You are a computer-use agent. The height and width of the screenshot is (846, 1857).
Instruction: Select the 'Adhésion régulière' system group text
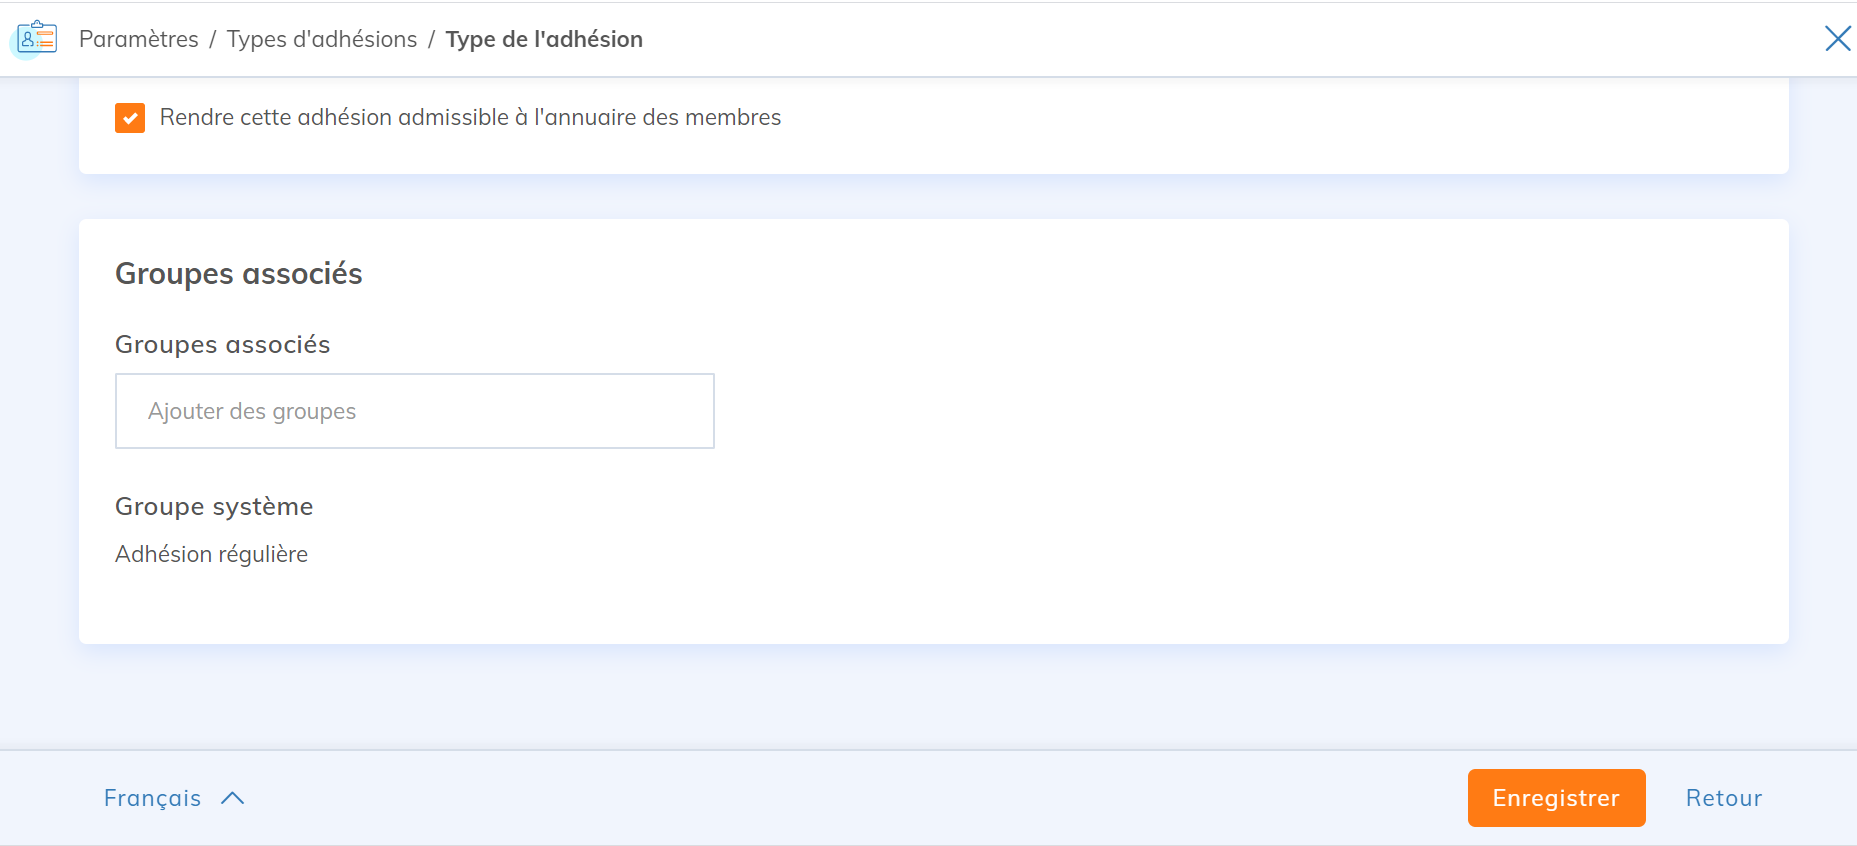point(212,554)
